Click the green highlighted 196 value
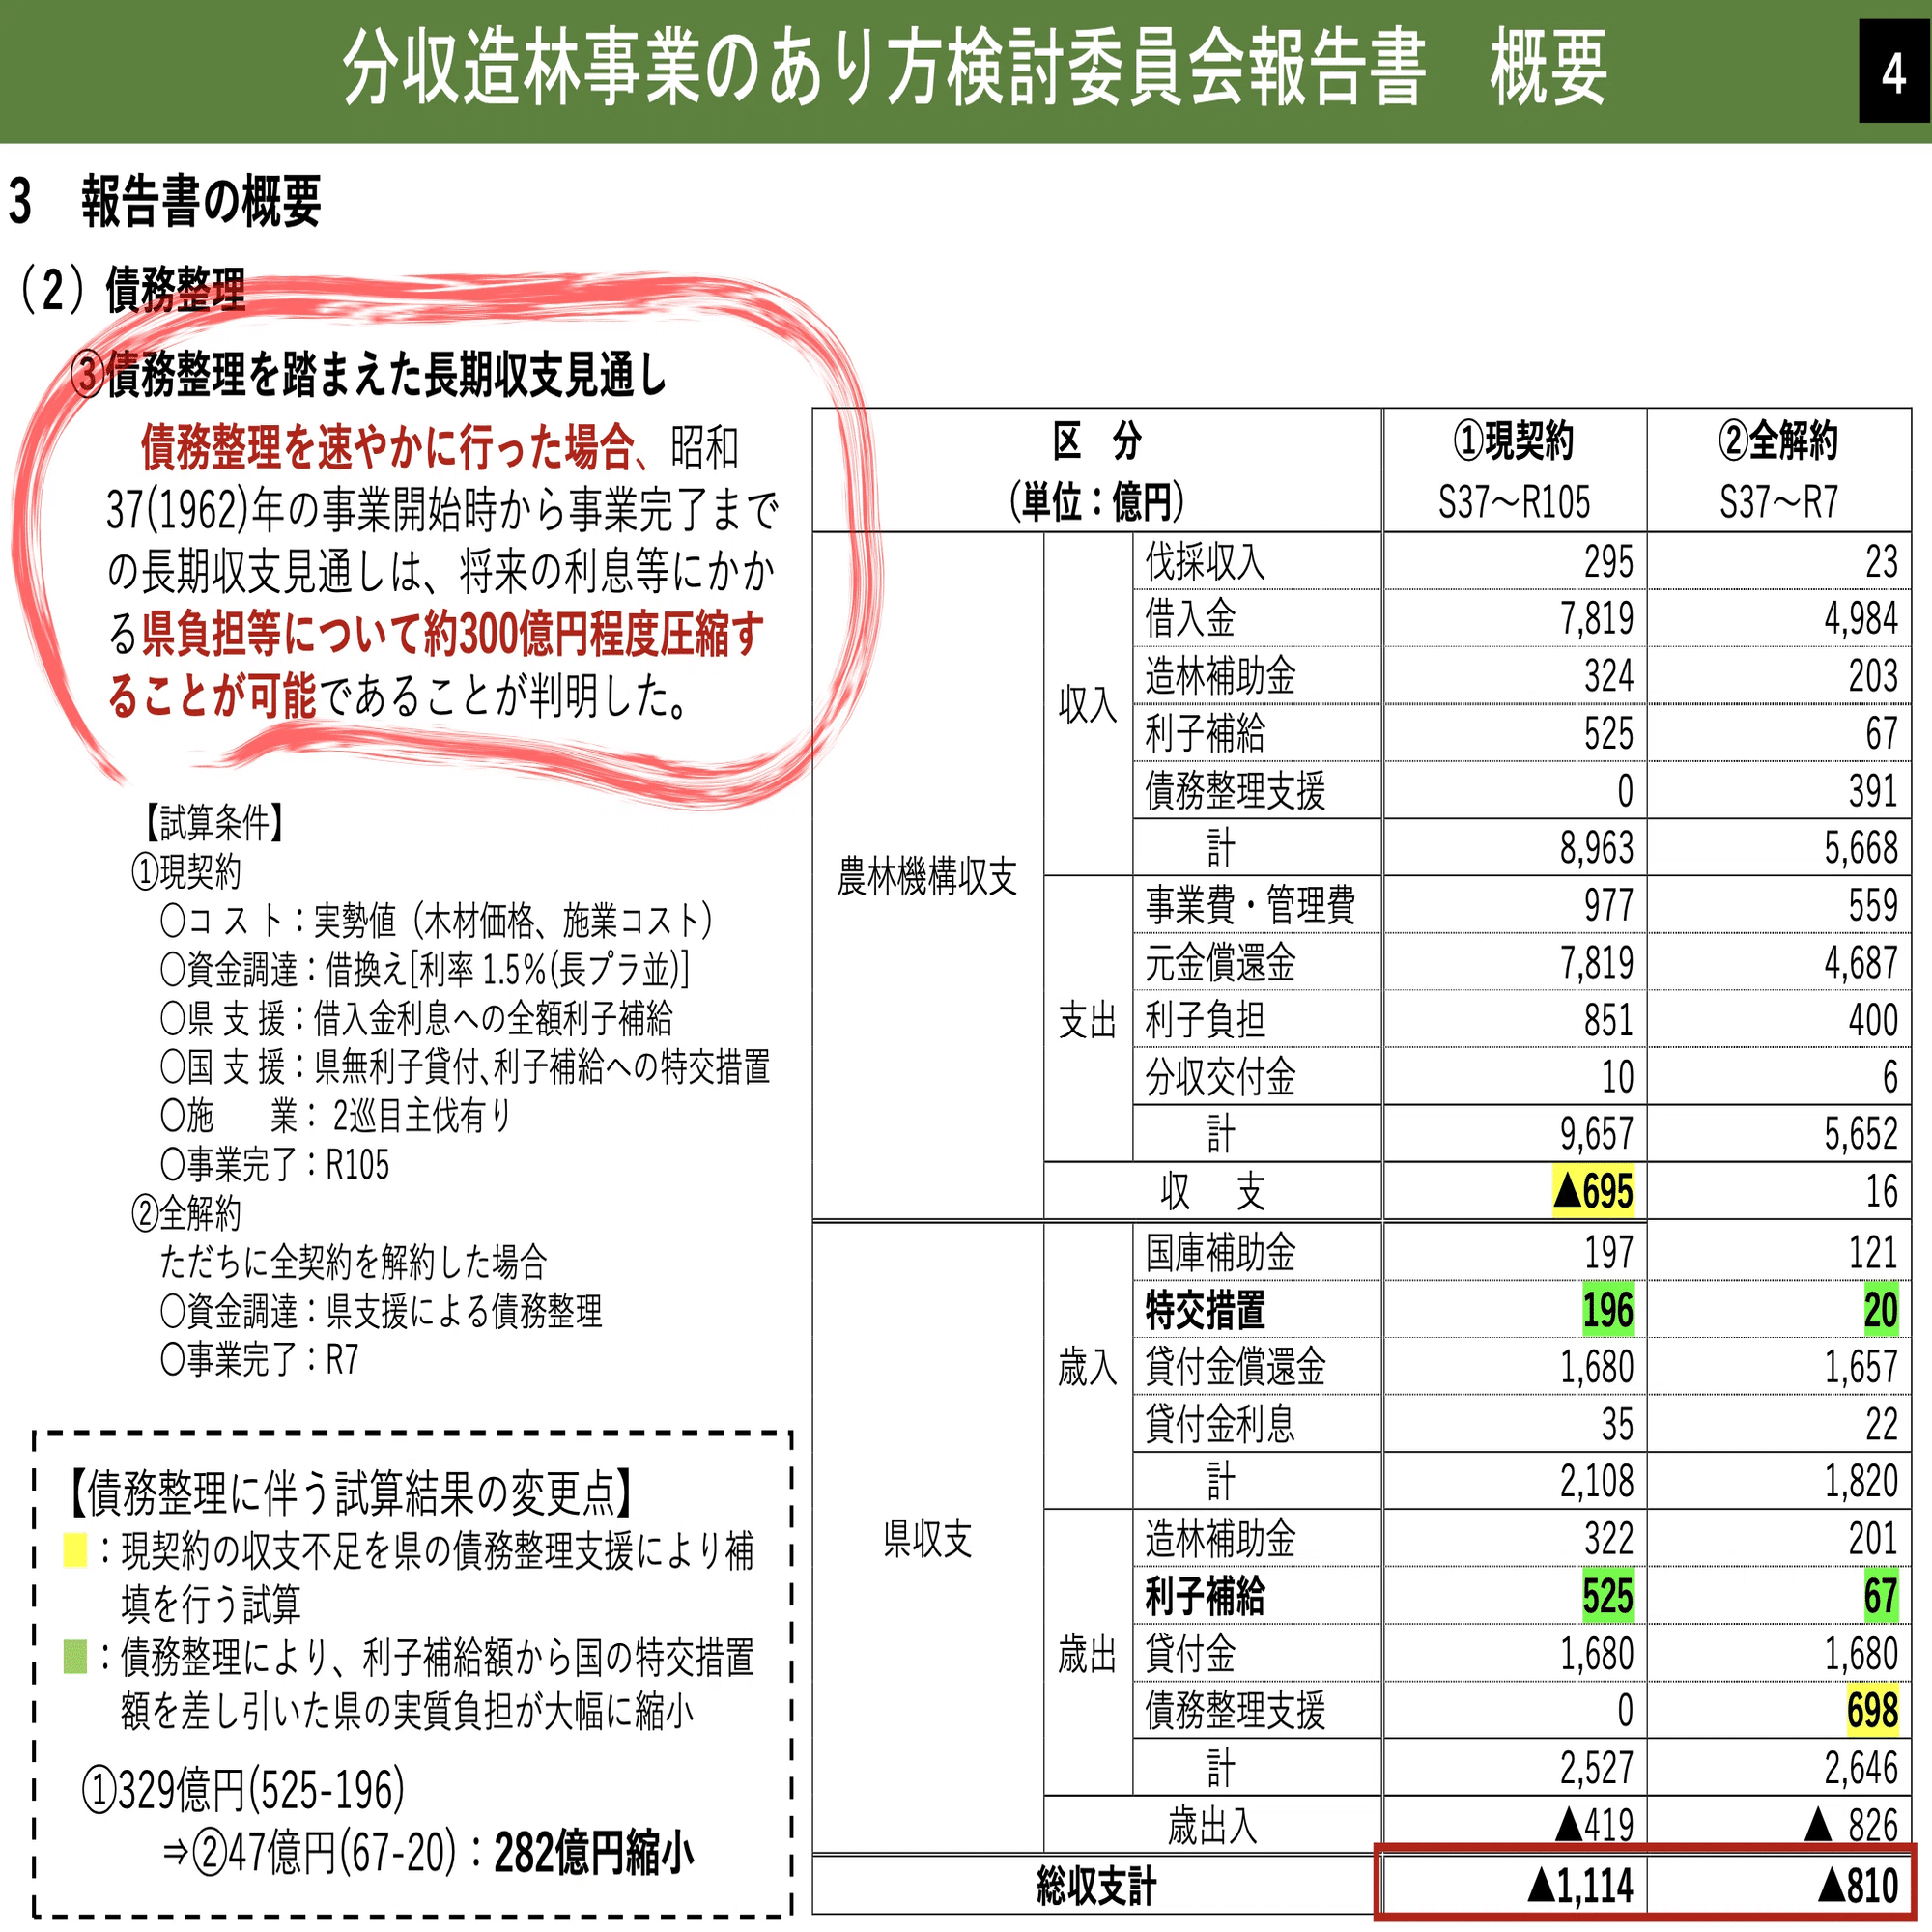This screenshot has height=1932, width=1932. (1607, 1309)
